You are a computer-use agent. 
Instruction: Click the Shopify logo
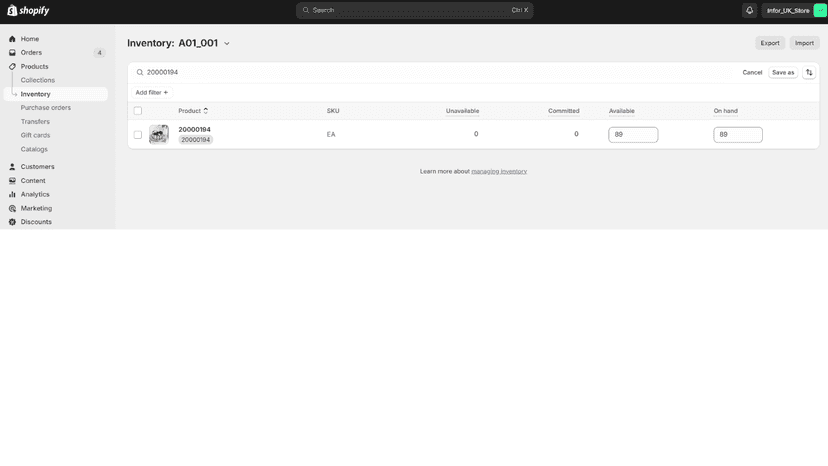click(28, 11)
